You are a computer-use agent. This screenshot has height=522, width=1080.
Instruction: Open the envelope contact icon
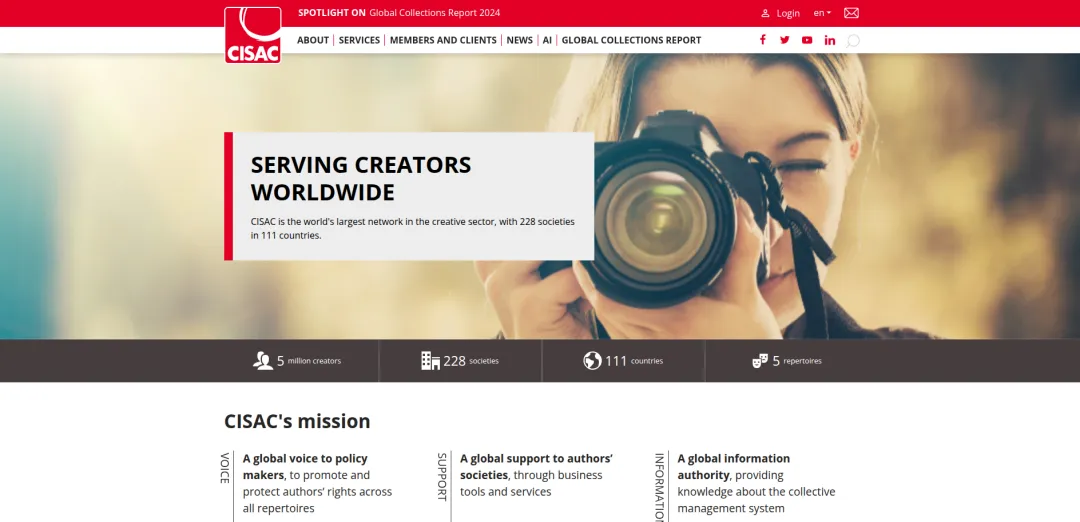851,13
